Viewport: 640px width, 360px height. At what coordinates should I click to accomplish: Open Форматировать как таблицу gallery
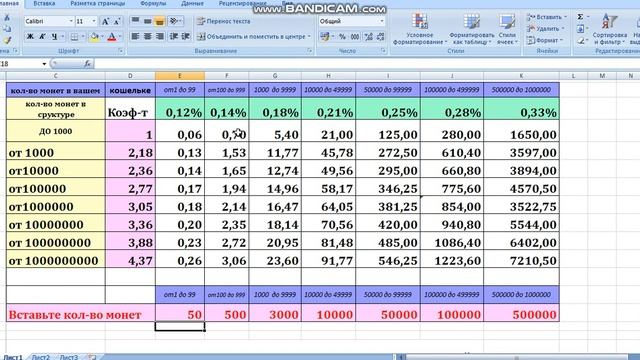[x=471, y=29]
